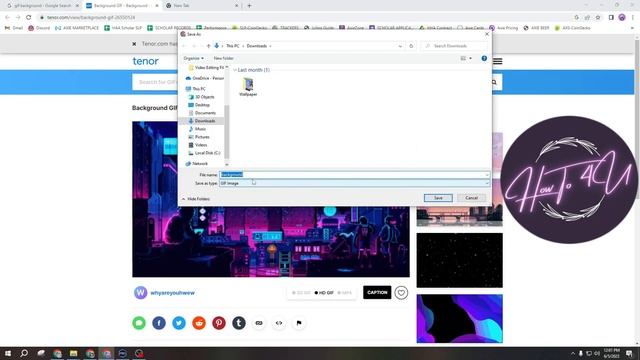
Task: Open the purple waves related GIF thumbnail
Action: 460,319
